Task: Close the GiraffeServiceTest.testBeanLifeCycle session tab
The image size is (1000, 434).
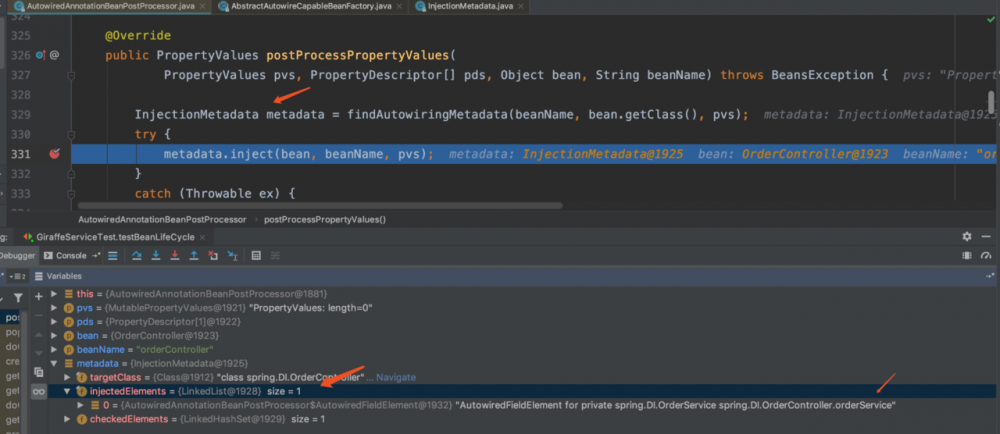Action: 203,236
